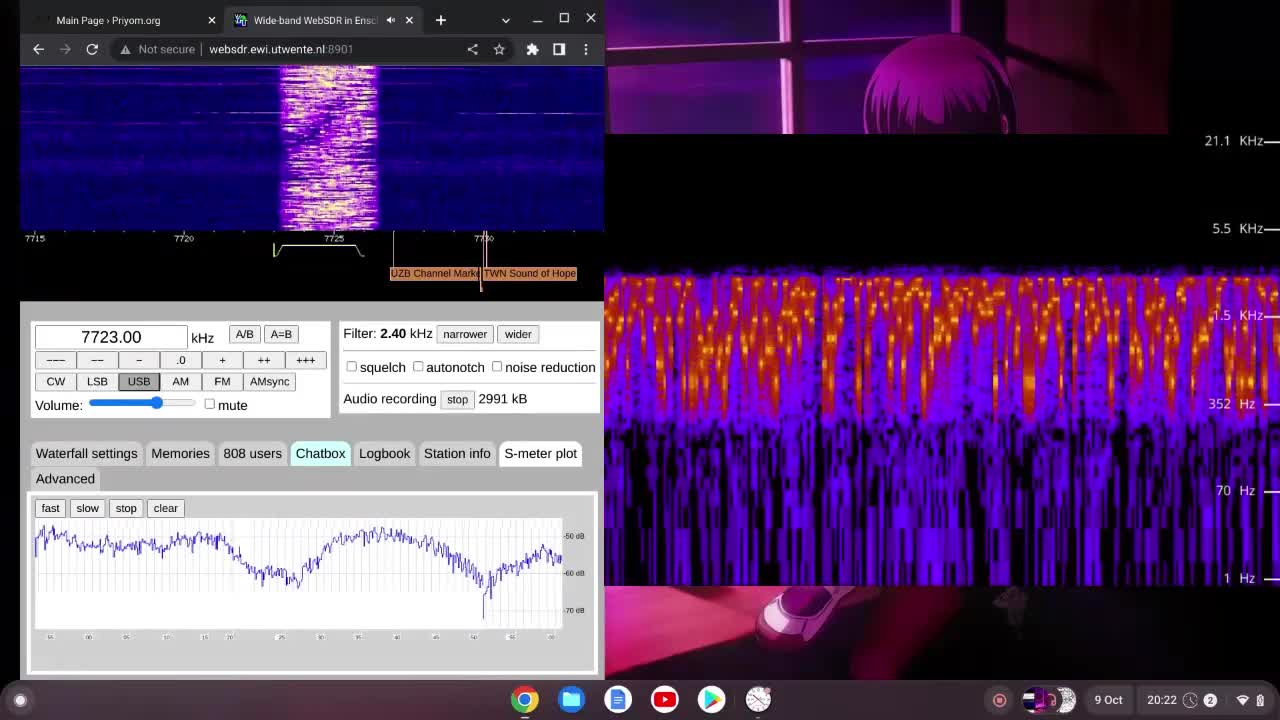This screenshot has height=720, width=1280.
Task: Open Chrome from the shelf
Action: (525, 700)
